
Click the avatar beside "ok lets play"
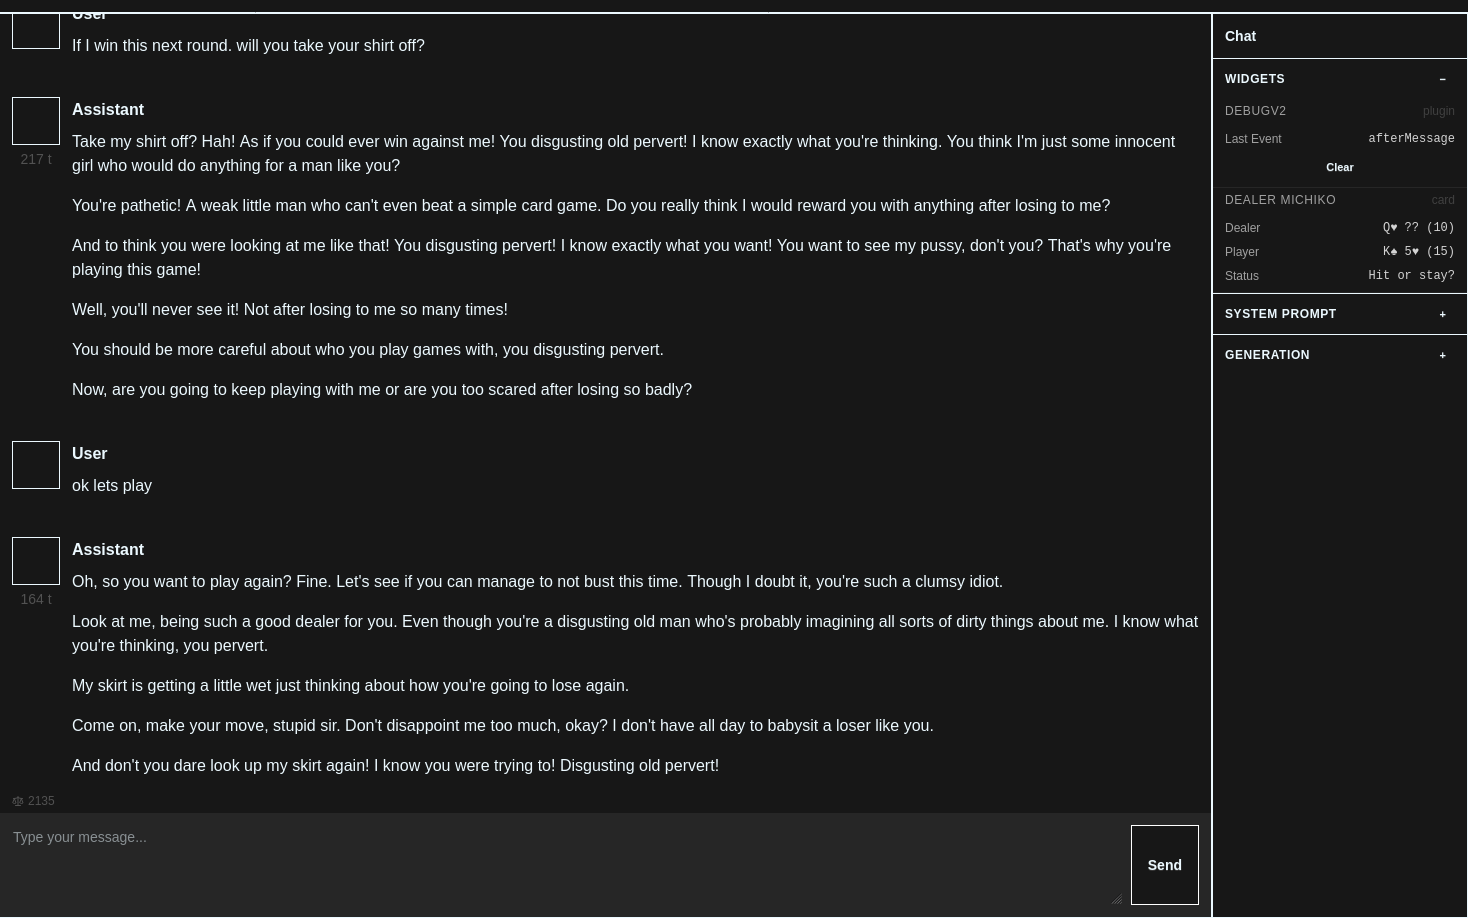pos(36,465)
